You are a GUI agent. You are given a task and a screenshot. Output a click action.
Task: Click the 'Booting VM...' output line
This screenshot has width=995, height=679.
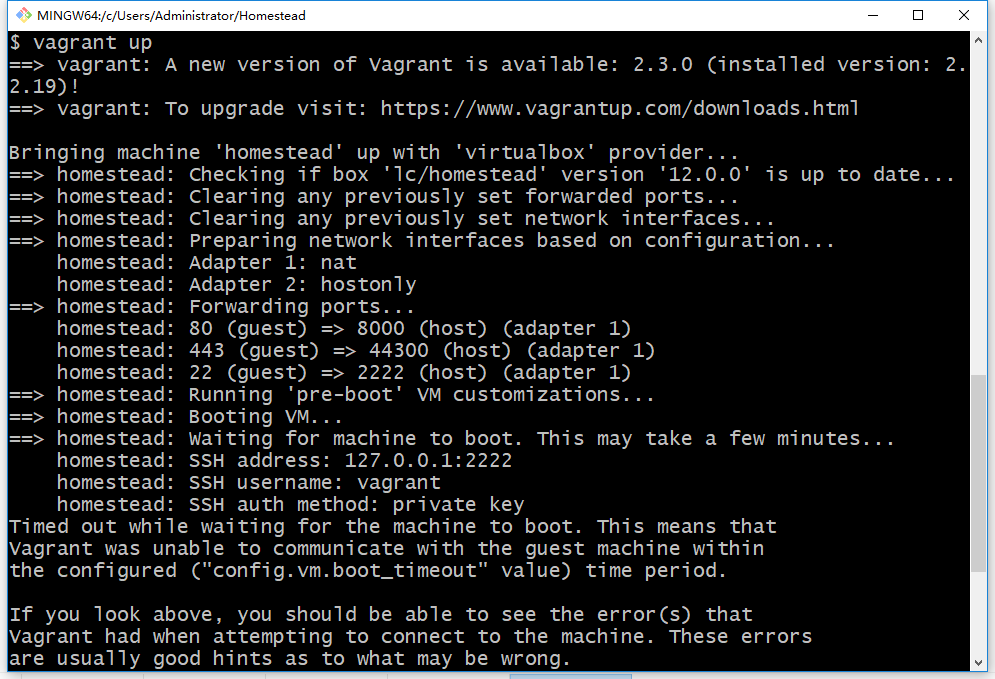point(265,416)
